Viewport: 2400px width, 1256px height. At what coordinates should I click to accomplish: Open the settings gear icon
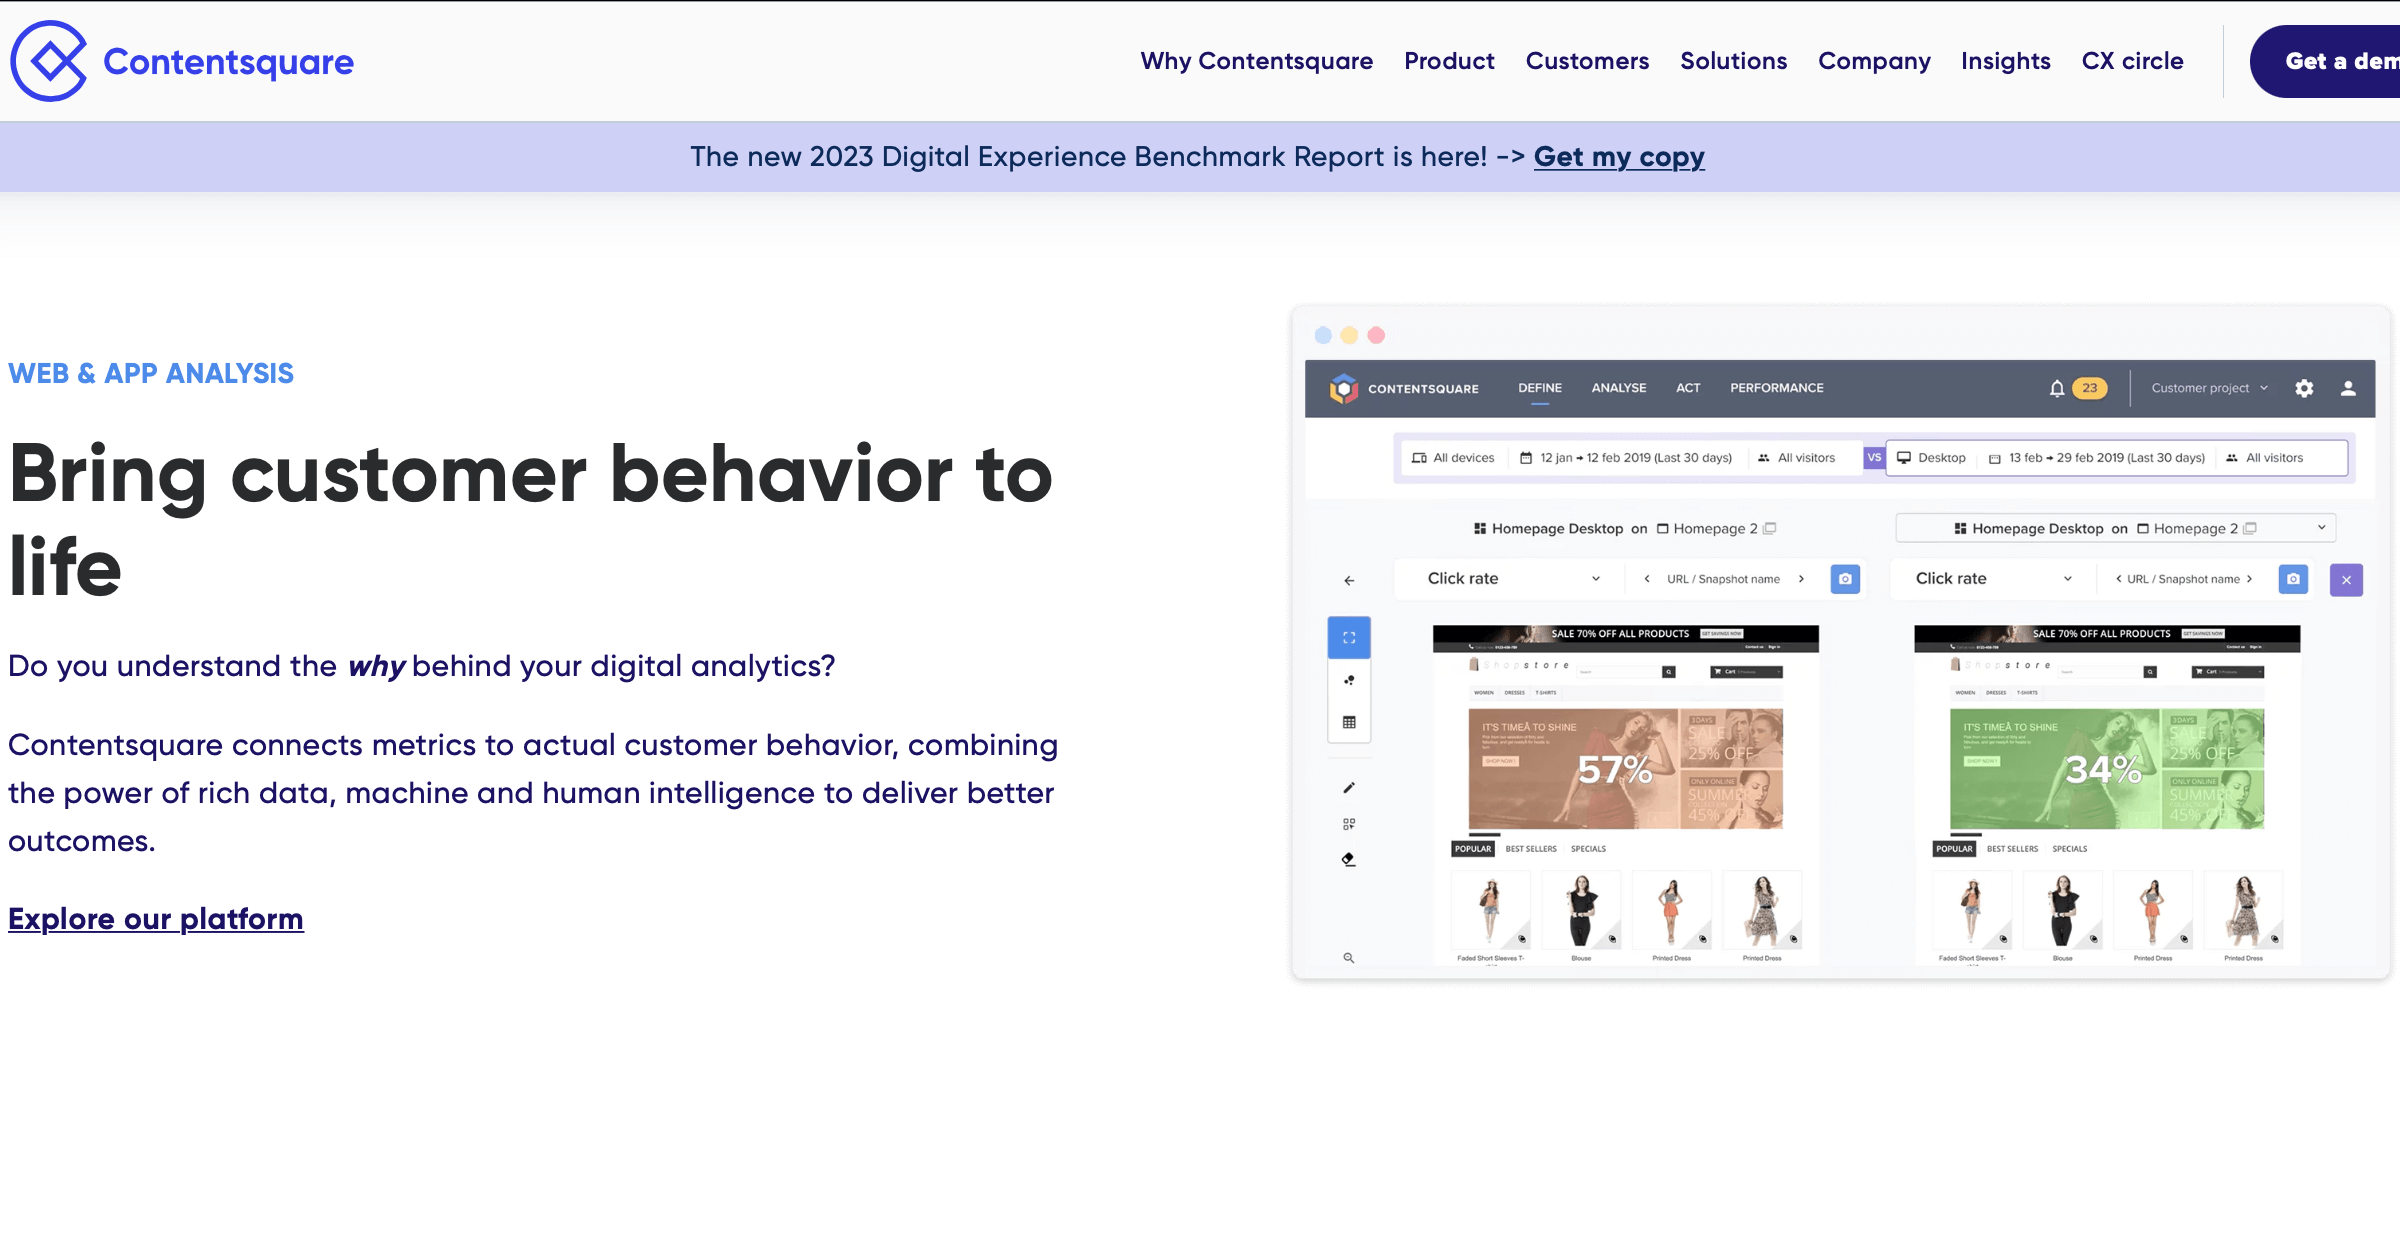point(2304,389)
